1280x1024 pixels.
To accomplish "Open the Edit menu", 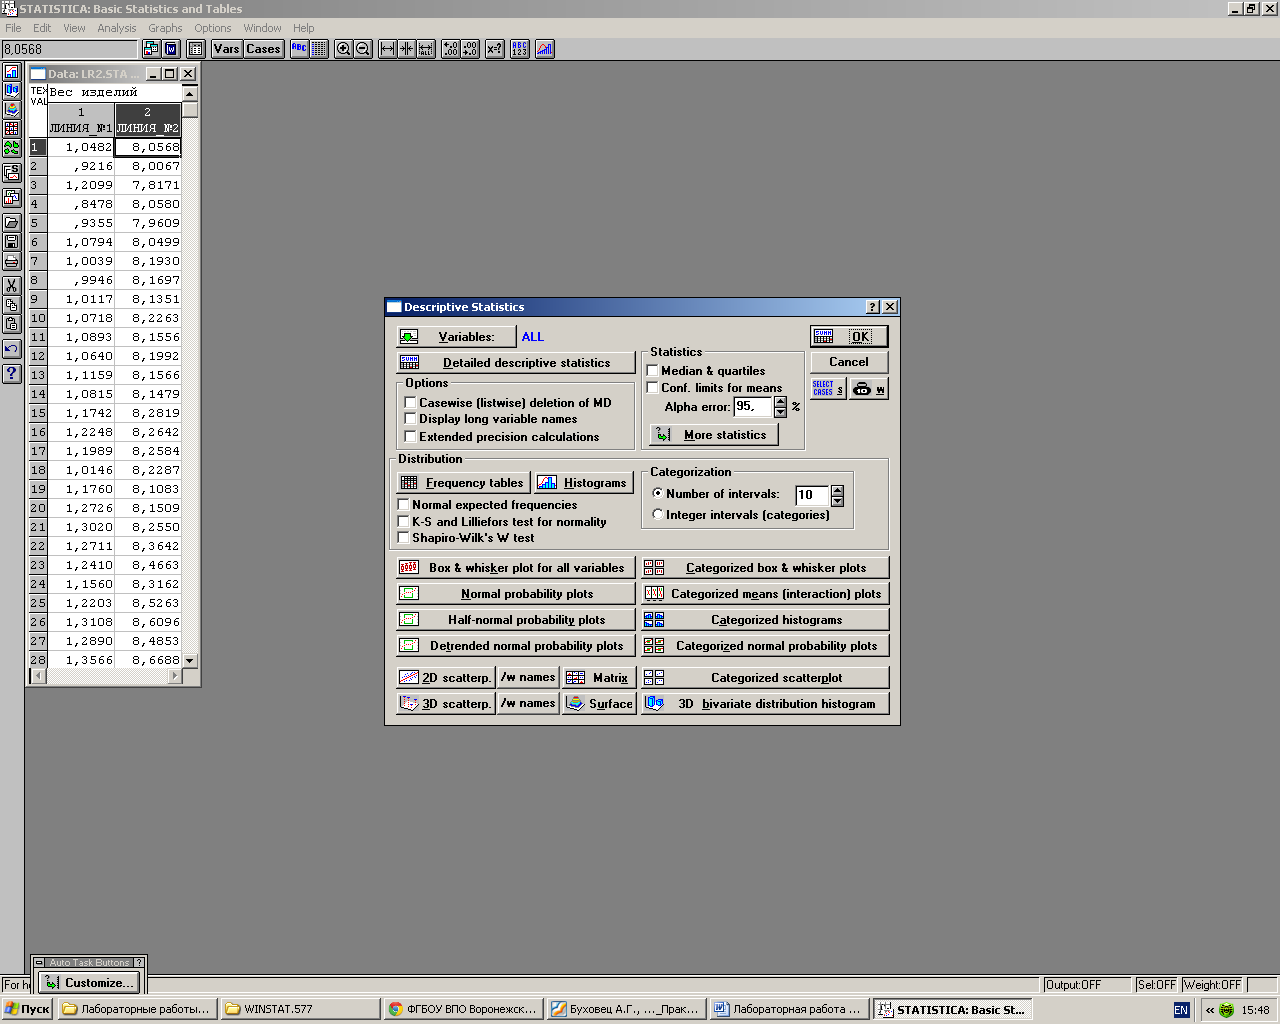I will click(x=42, y=28).
